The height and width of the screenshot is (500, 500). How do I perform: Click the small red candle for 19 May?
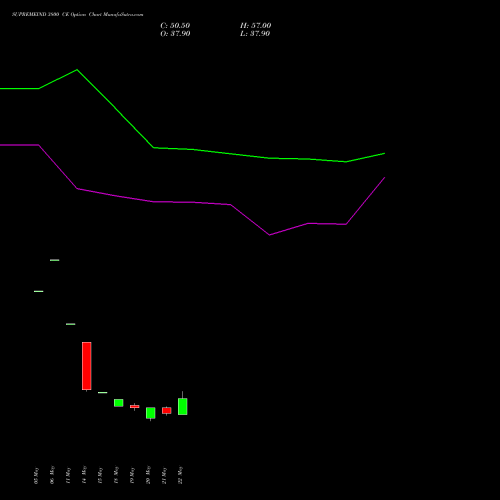point(135,406)
